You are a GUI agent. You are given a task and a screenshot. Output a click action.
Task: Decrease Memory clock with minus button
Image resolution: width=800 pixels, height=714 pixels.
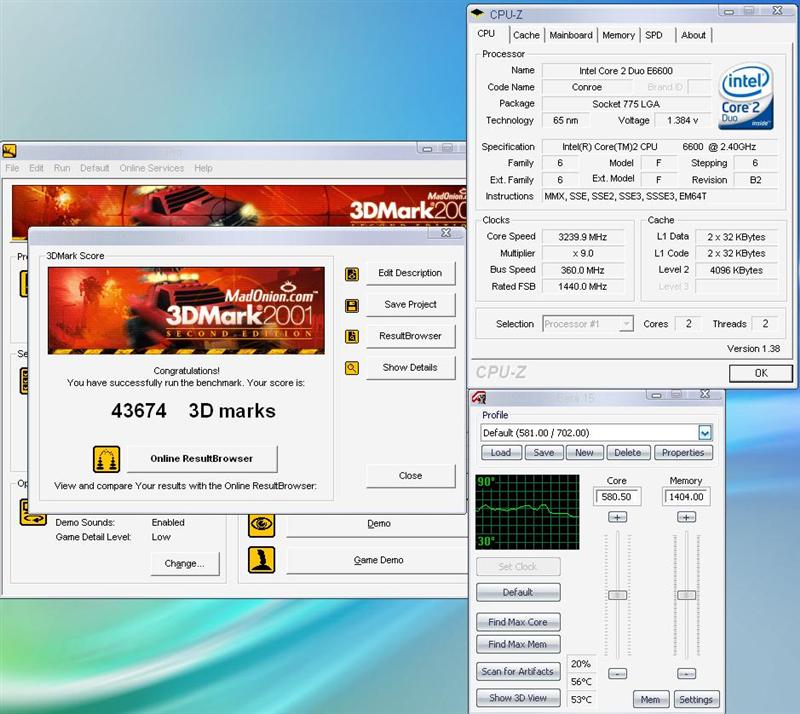point(686,674)
